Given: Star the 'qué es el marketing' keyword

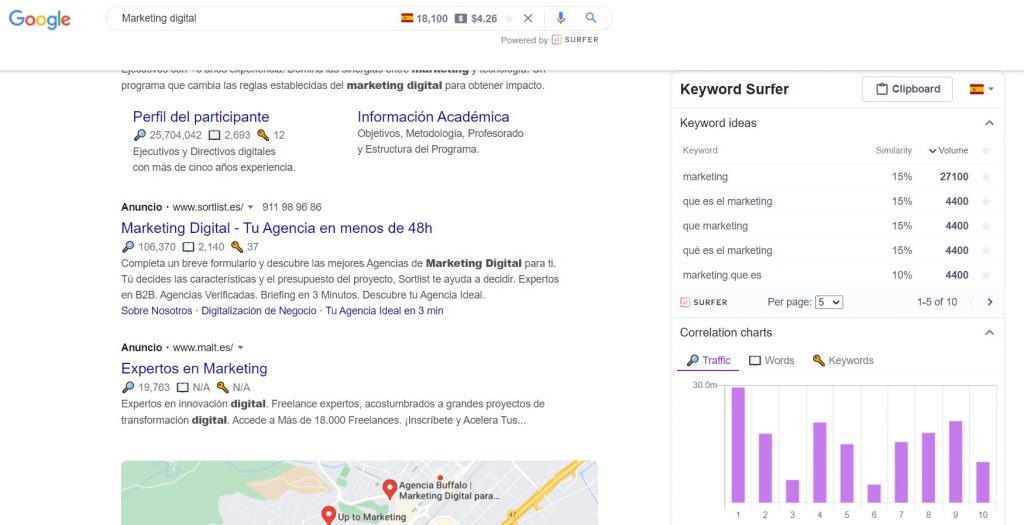Looking at the screenshot, I should (x=985, y=251).
